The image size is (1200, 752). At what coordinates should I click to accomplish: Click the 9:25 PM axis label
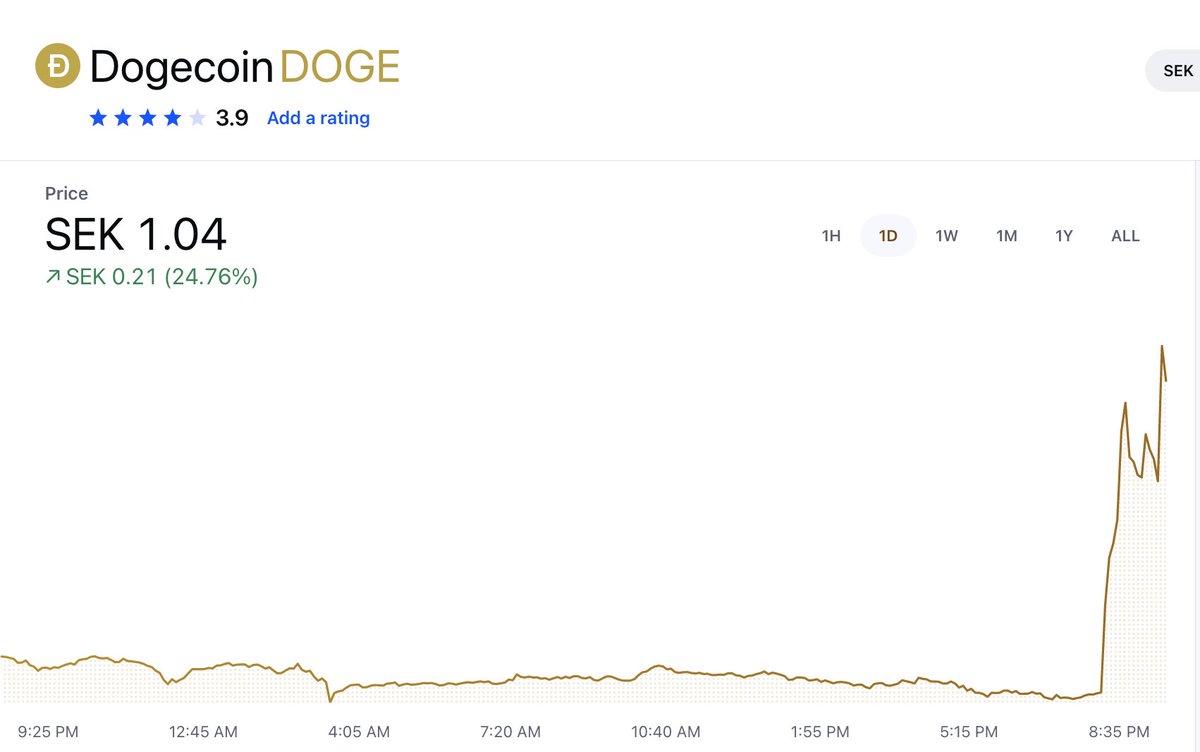[x=48, y=732]
